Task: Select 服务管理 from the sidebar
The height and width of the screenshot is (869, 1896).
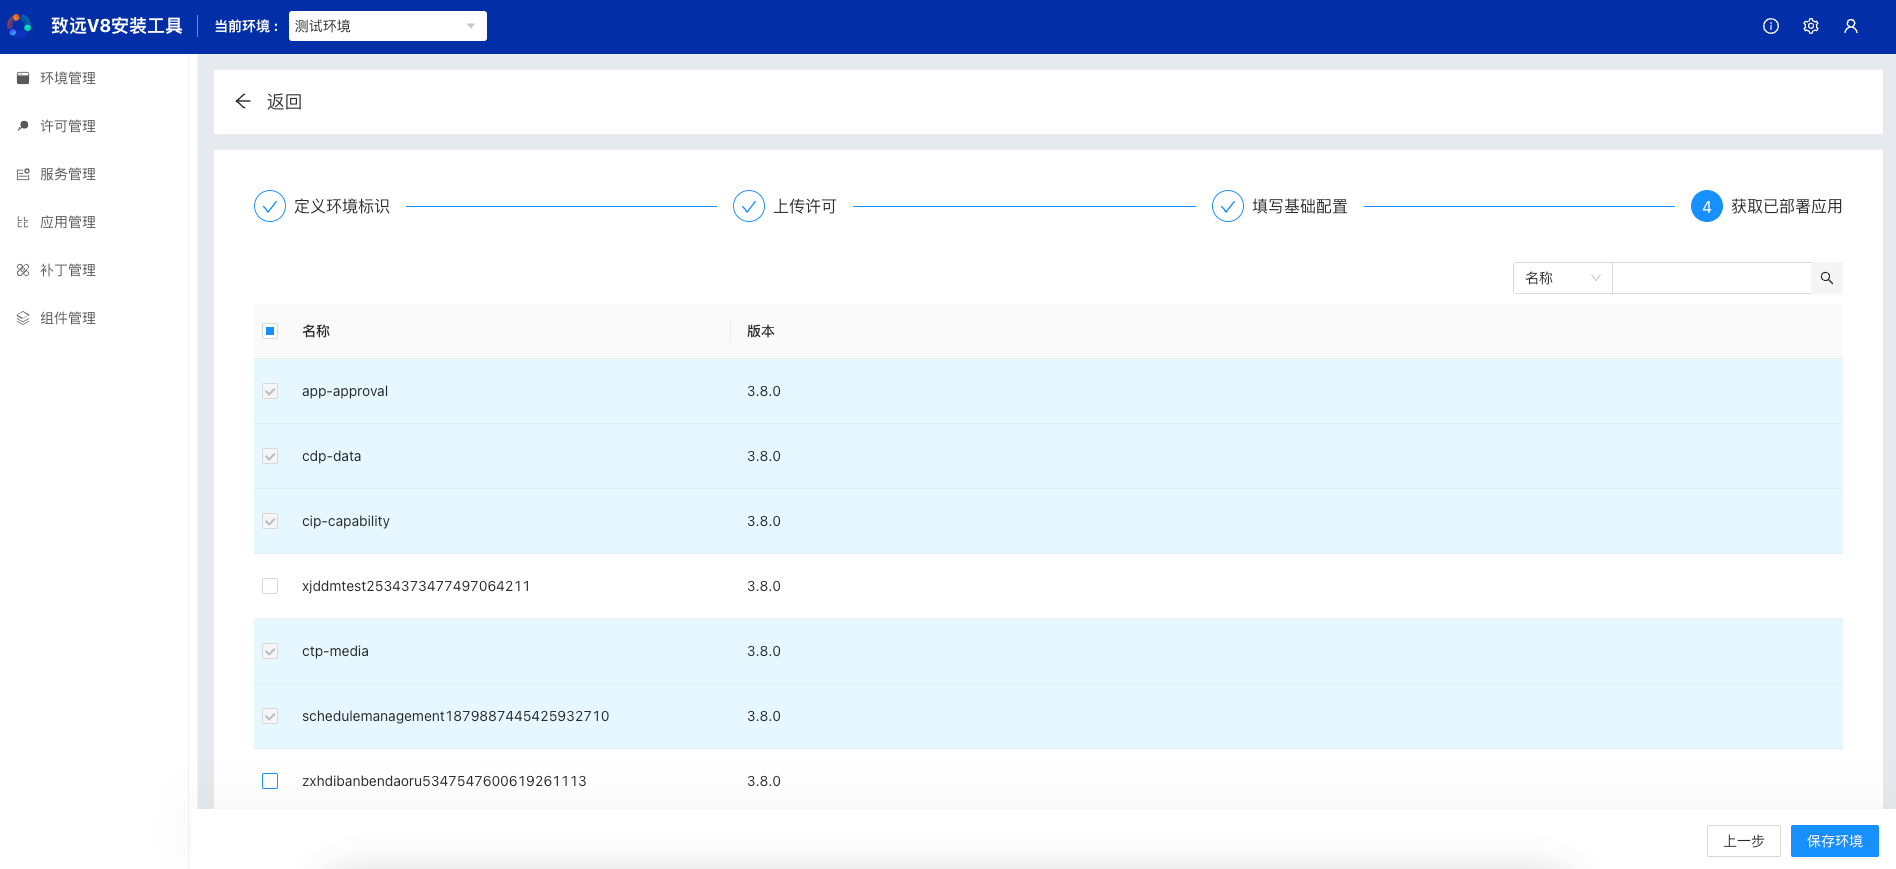Action: coord(68,174)
